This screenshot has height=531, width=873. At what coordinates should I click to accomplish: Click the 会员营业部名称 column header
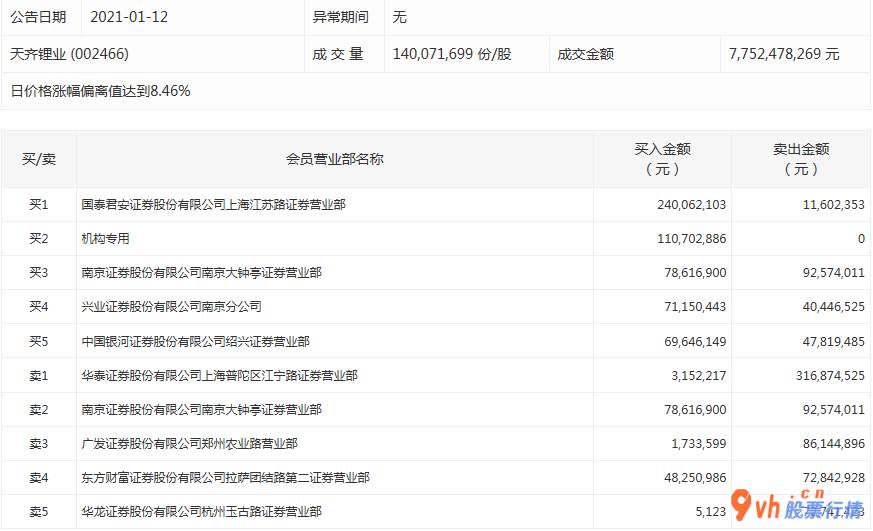(x=335, y=159)
